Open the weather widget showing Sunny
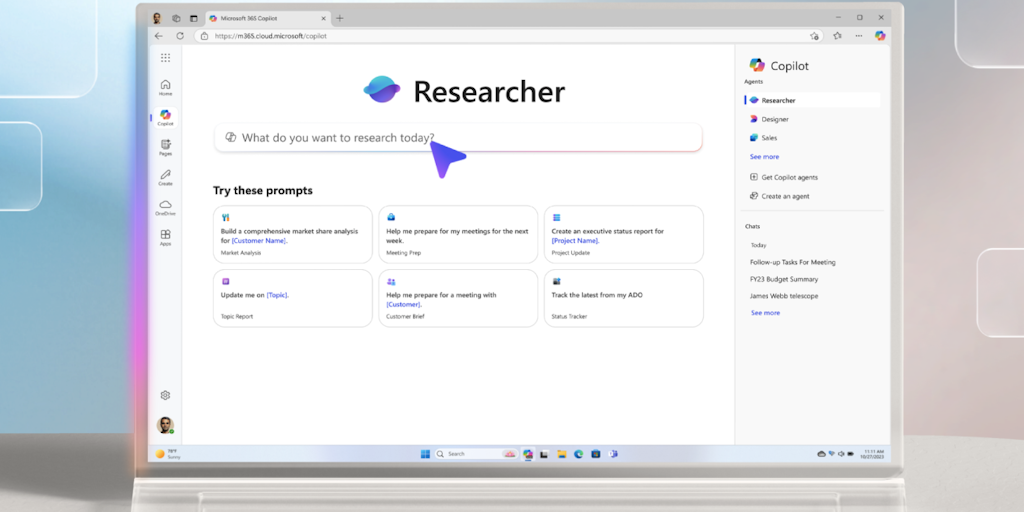 coord(167,454)
